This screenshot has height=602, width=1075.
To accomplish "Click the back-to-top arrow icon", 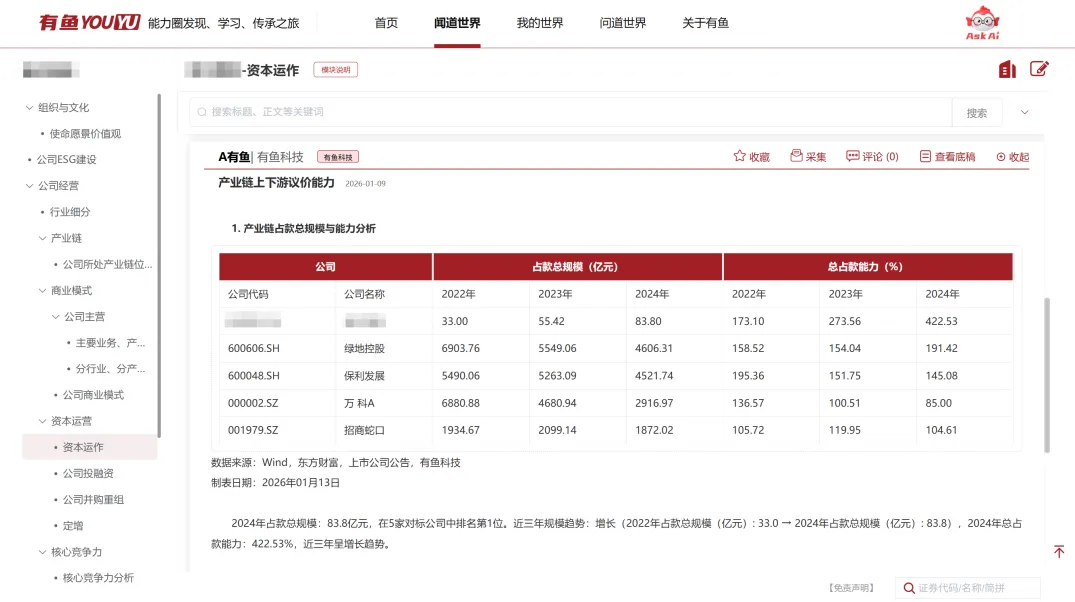I will point(1059,551).
